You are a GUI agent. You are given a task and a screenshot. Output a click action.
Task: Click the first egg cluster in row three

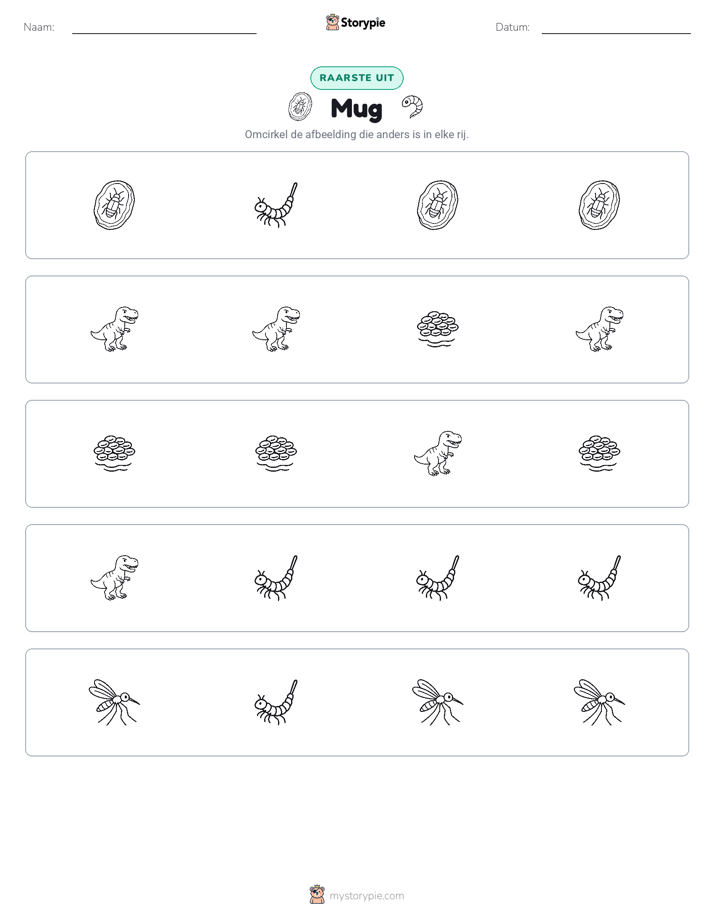pyautogui.click(x=114, y=454)
